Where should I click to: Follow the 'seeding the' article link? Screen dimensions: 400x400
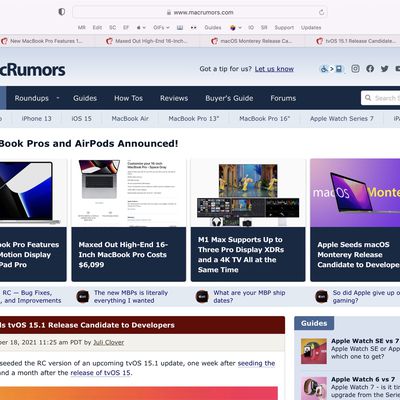point(256,363)
